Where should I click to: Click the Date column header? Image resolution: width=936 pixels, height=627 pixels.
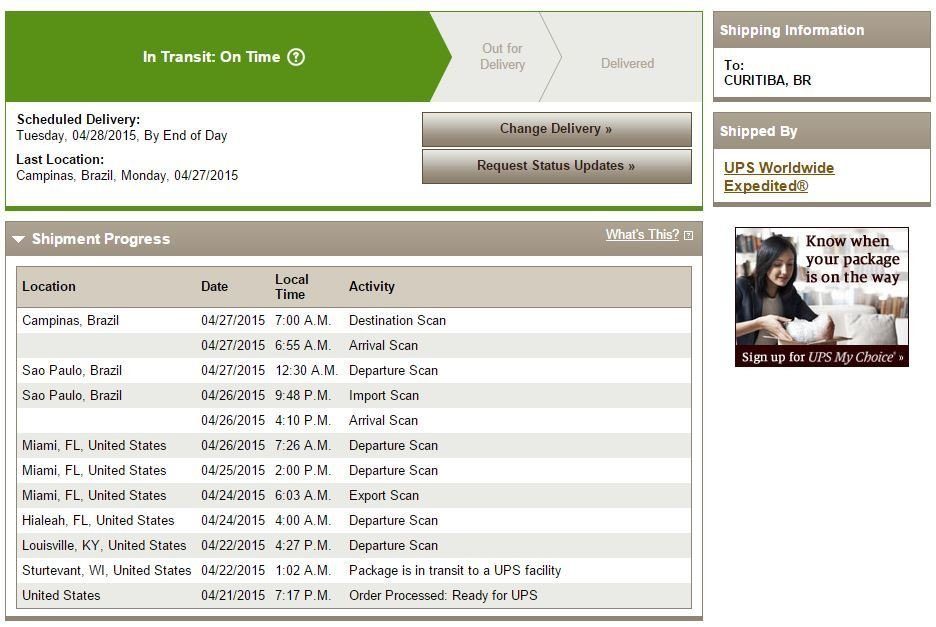click(x=214, y=287)
